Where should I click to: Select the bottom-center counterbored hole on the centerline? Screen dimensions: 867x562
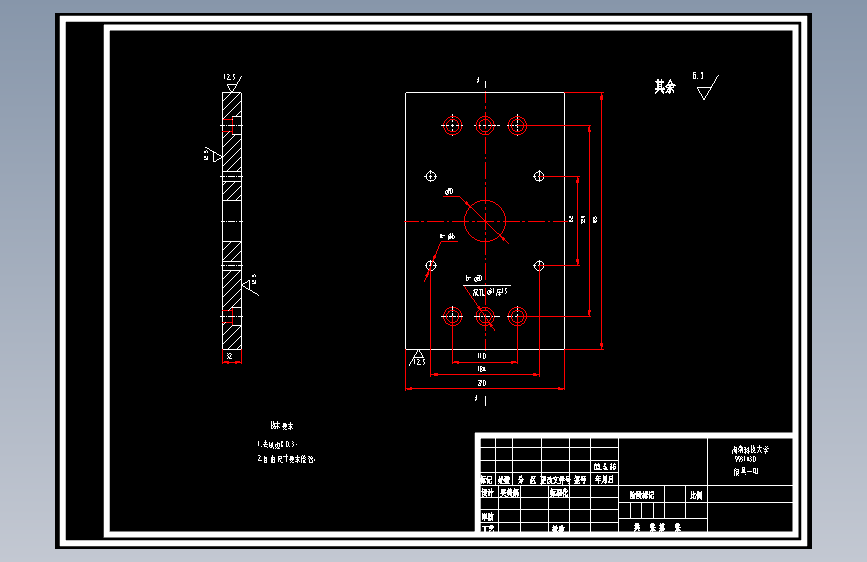[485, 316]
